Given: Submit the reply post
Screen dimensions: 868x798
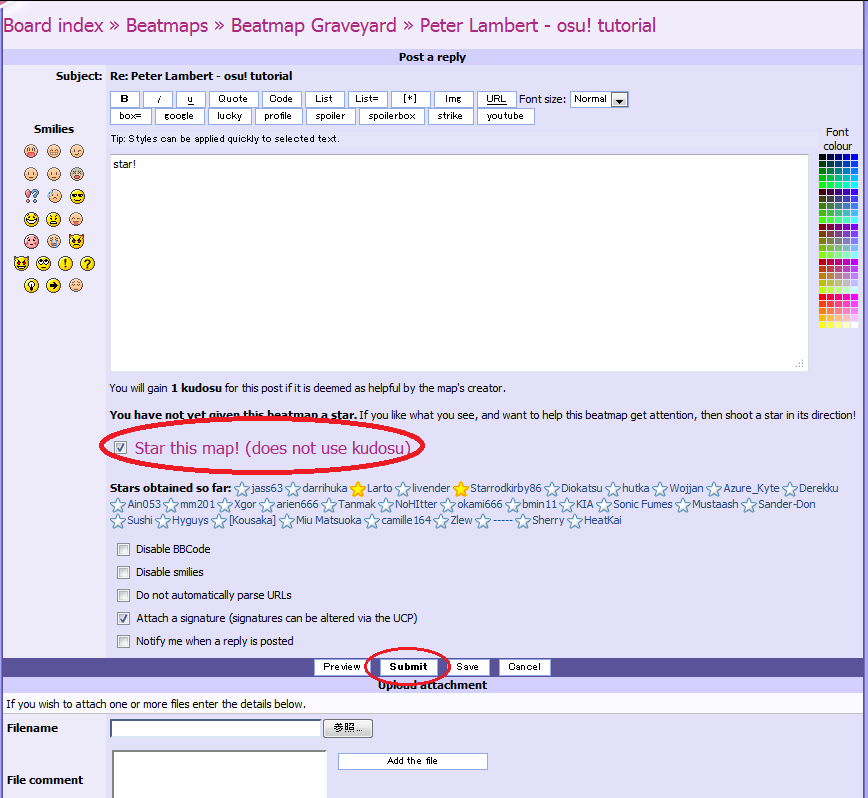Looking at the screenshot, I should [x=409, y=667].
